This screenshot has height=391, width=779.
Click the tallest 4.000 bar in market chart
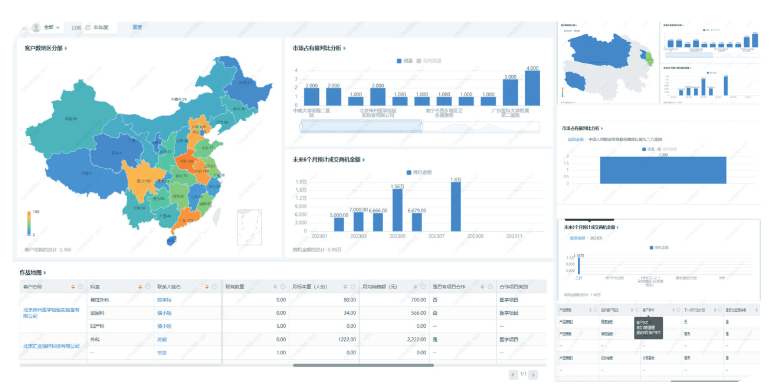pos(532,88)
